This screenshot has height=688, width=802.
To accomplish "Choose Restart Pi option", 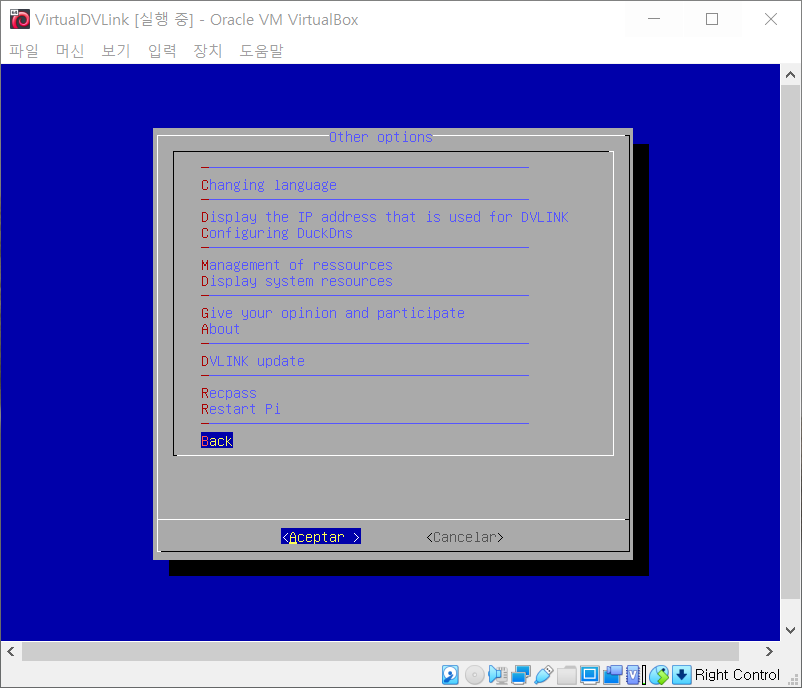I will (x=240, y=409).
